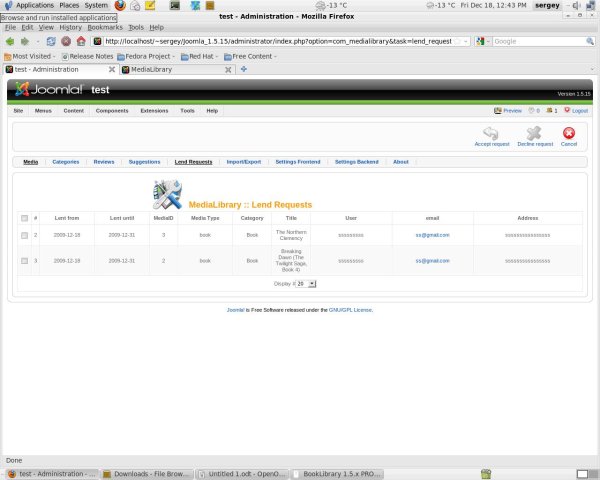Click the logged-in users icon in header
600x480 pixels.
click(x=550, y=111)
